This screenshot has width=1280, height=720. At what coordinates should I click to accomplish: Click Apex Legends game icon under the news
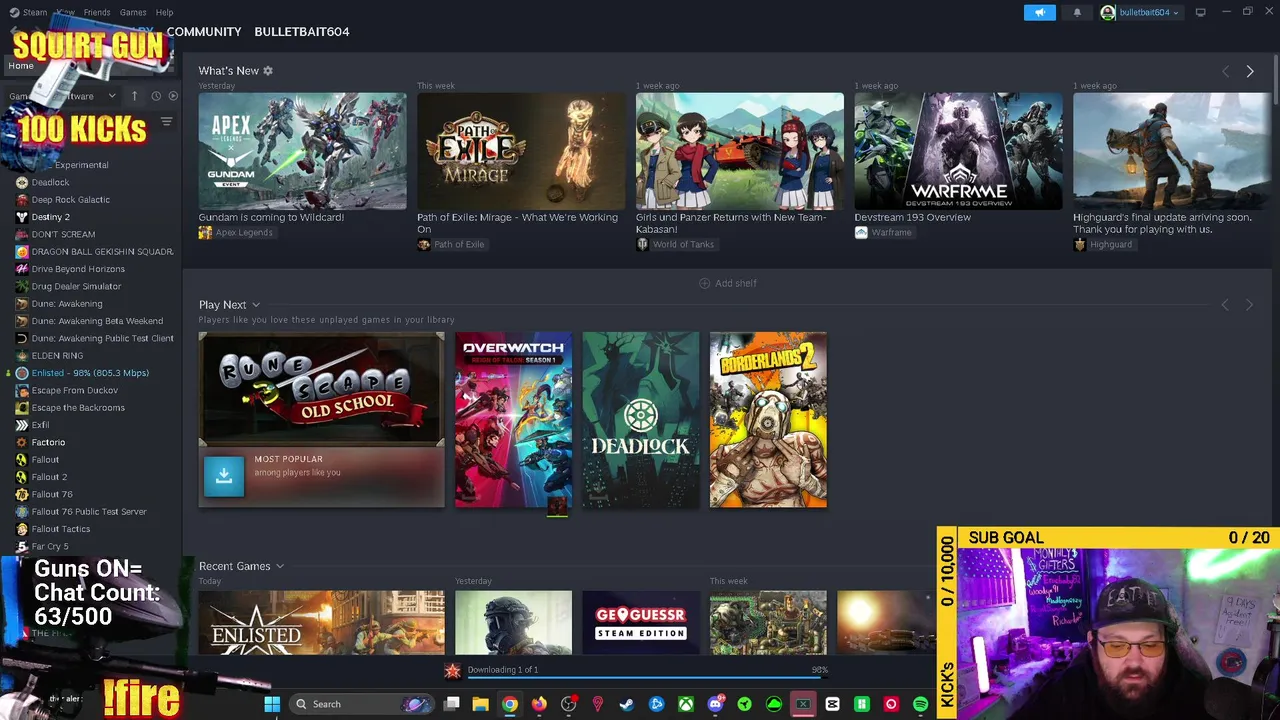pos(205,232)
